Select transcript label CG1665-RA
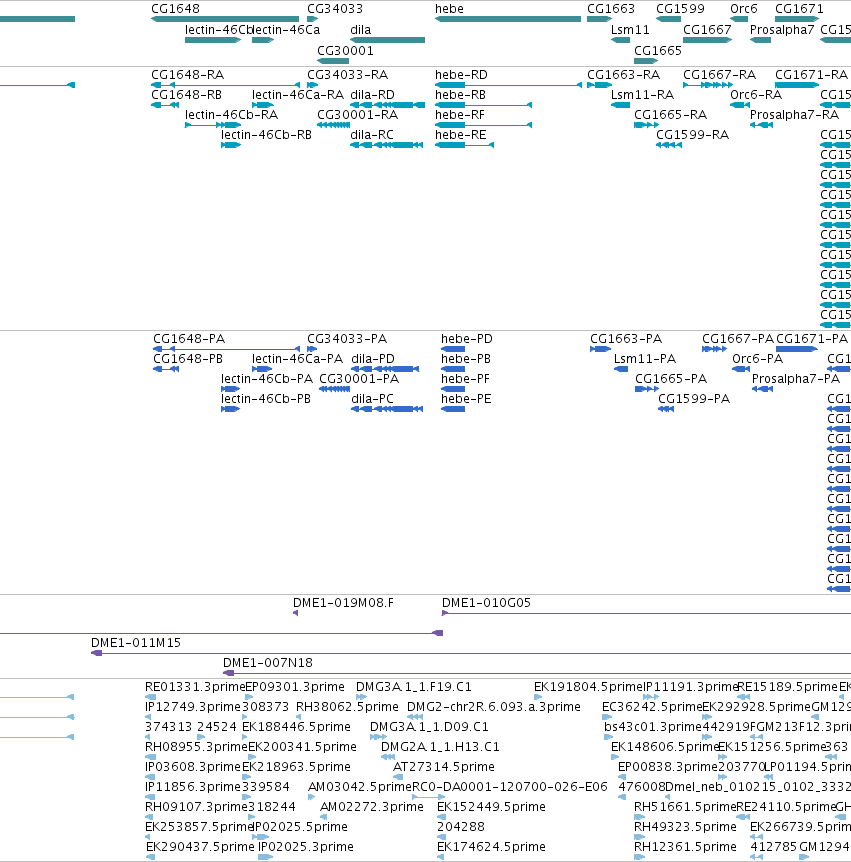The height and width of the screenshot is (862, 851). click(670, 115)
